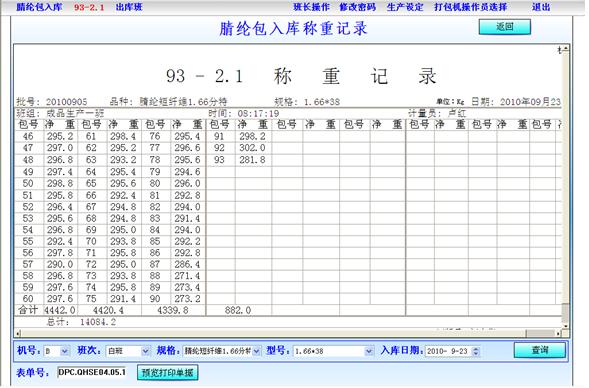Click the vertical scrollbar thumb
This screenshot has height=388, width=589.
click(565, 313)
